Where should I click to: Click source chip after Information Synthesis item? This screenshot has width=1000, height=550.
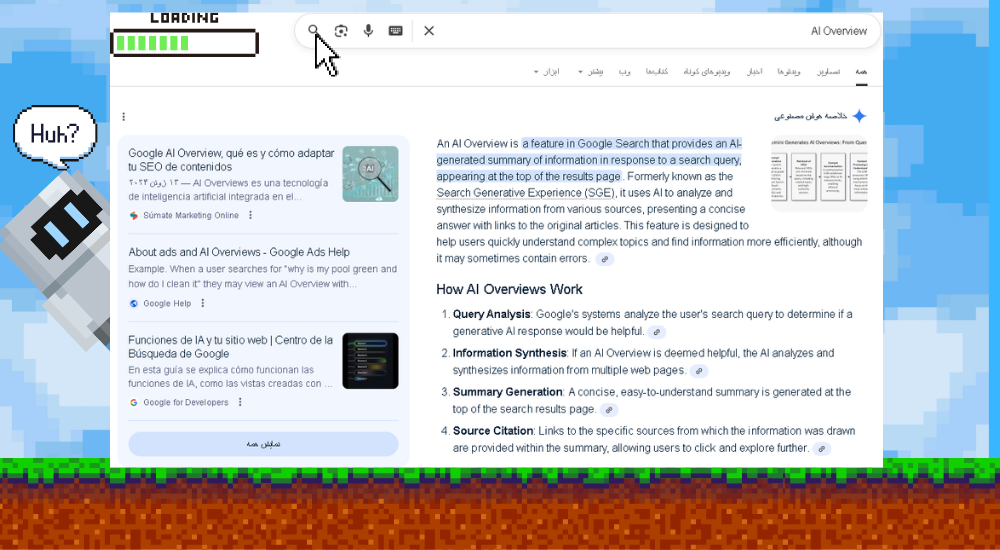click(699, 371)
